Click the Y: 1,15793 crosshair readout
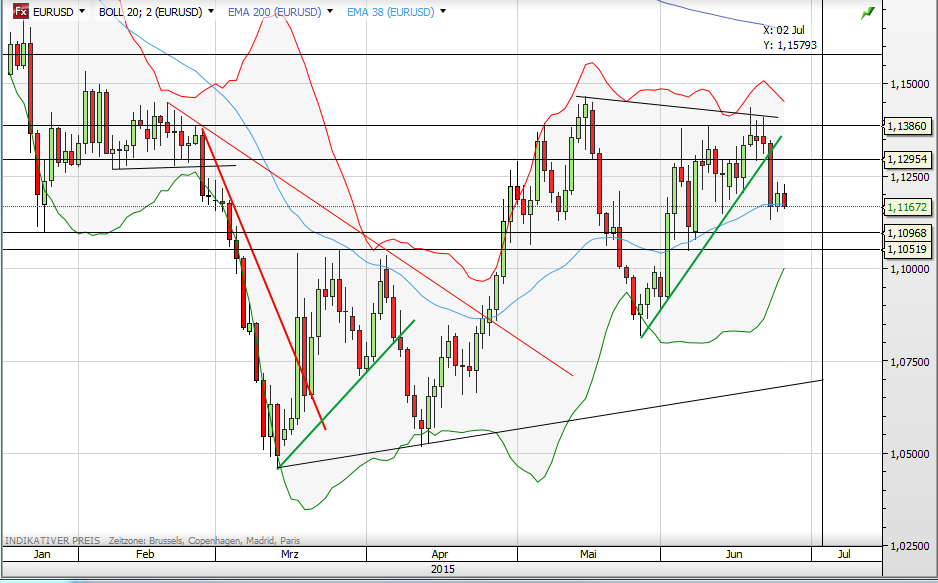The height and width of the screenshot is (583, 938). [x=790, y=45]
